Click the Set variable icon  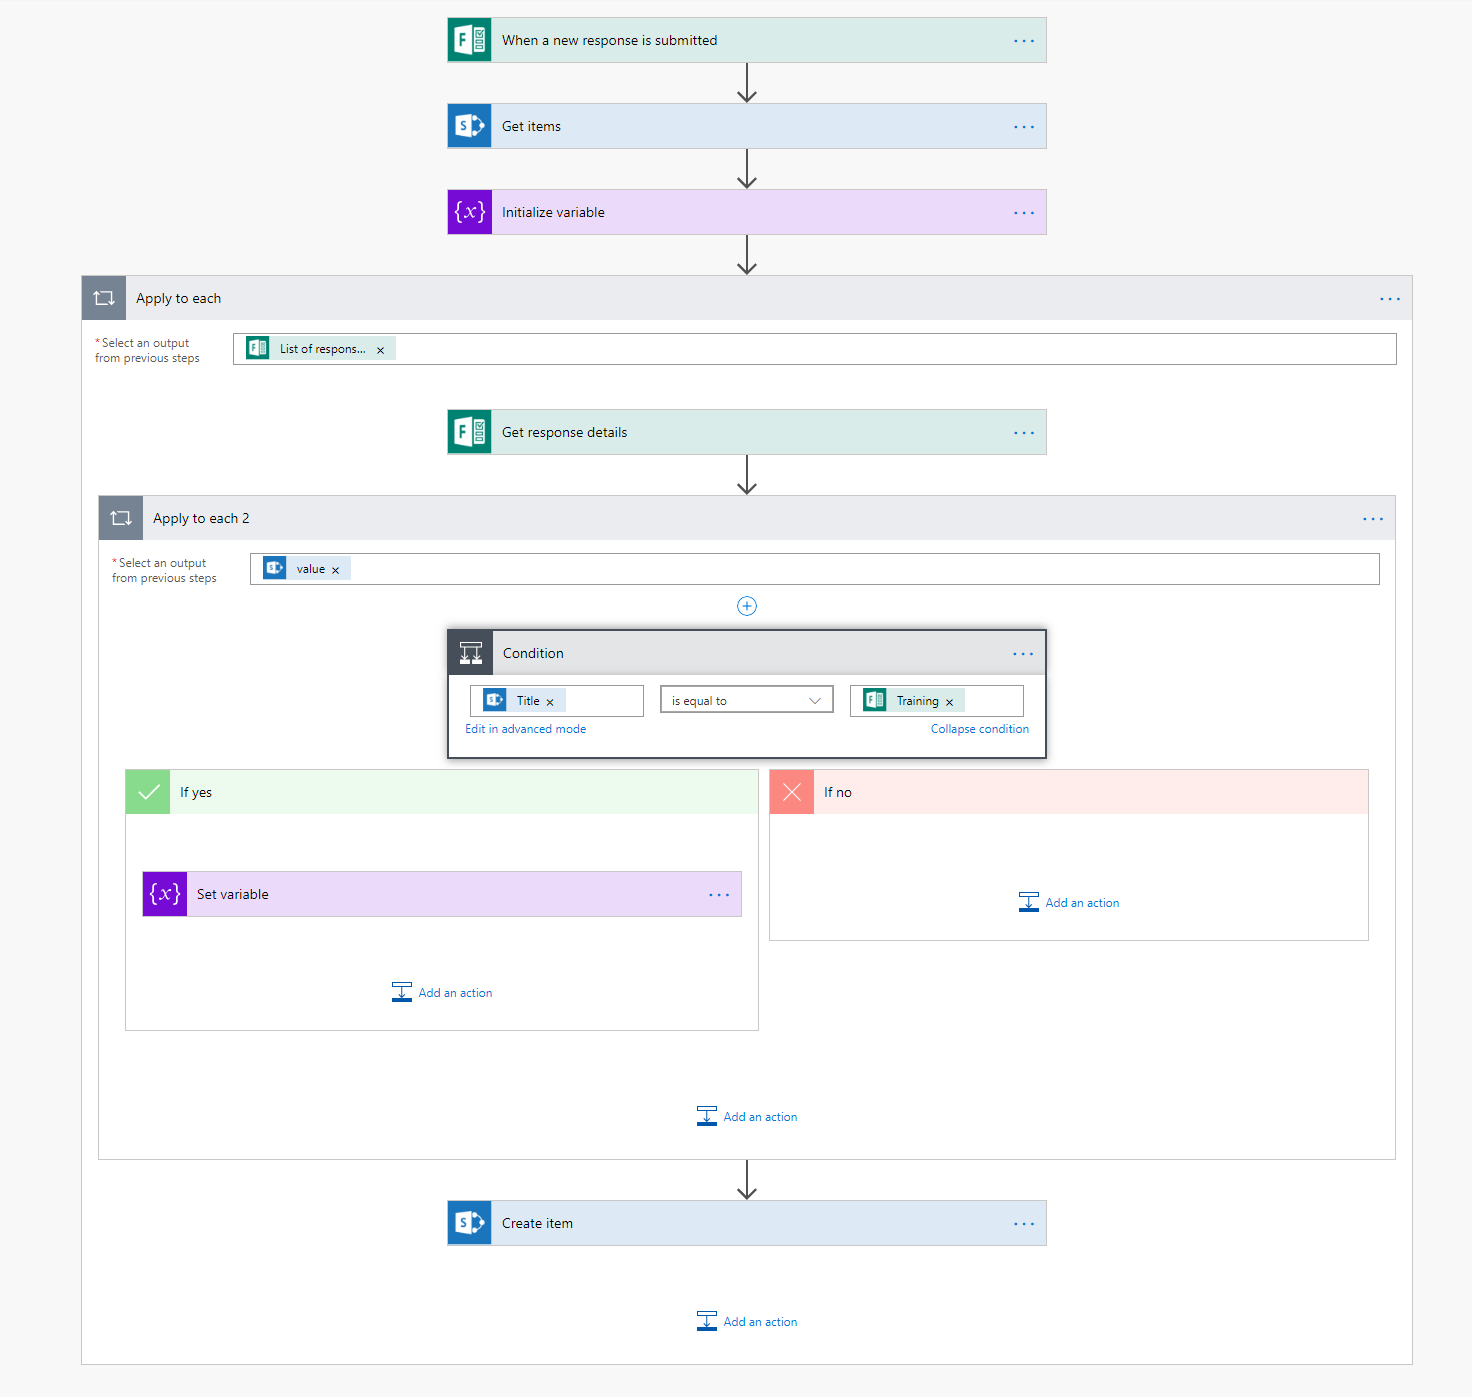(x=165, y=894)
